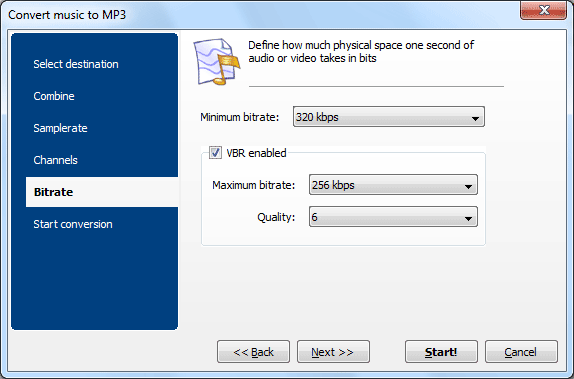Toggle the VBR enabled checkbox
The width and height of the screenshot is (574, 379).
[215, 152]
